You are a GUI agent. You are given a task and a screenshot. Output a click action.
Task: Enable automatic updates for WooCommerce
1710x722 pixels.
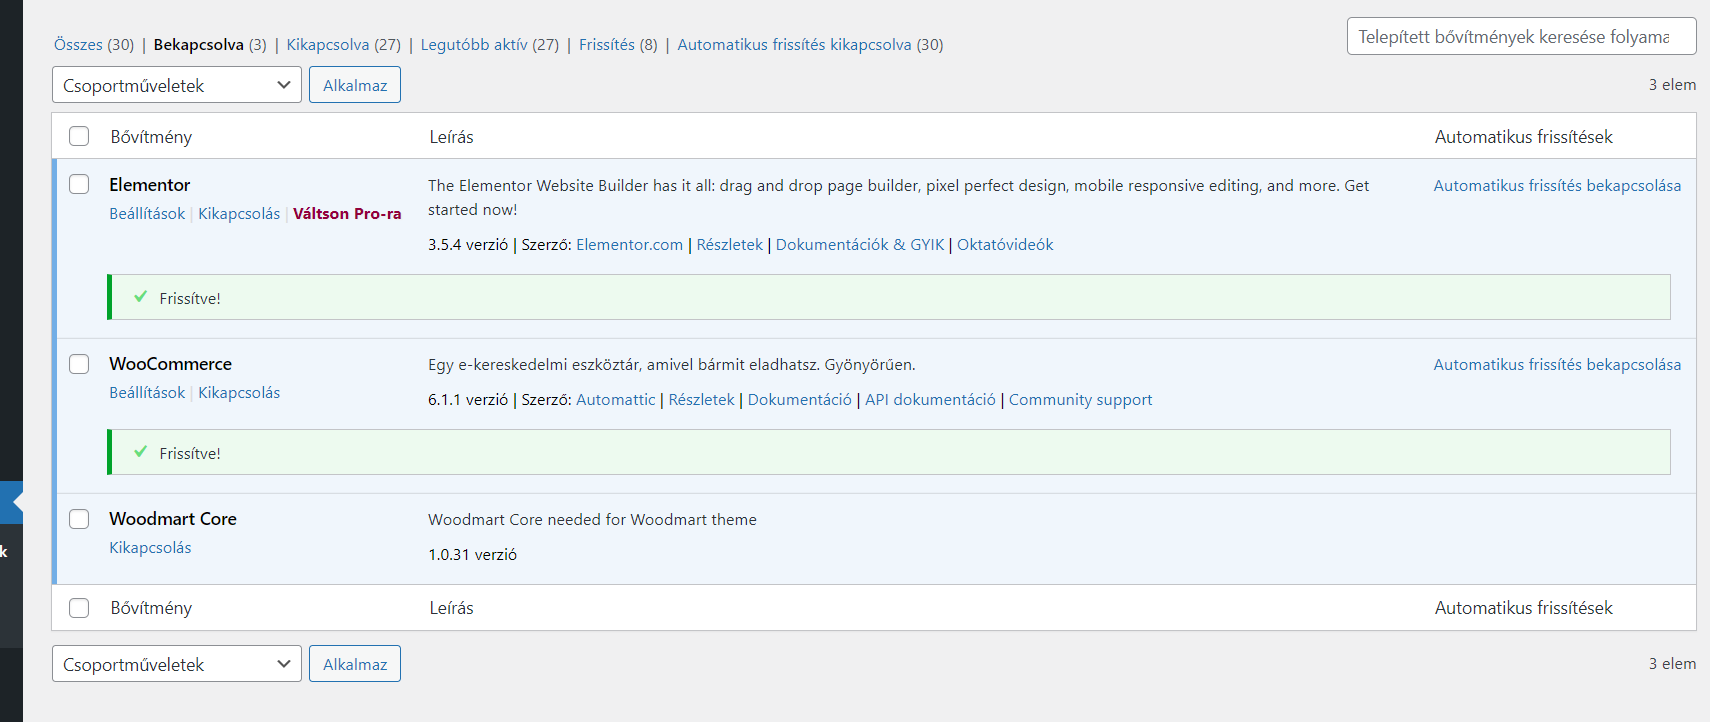(x=1557, y=364)
